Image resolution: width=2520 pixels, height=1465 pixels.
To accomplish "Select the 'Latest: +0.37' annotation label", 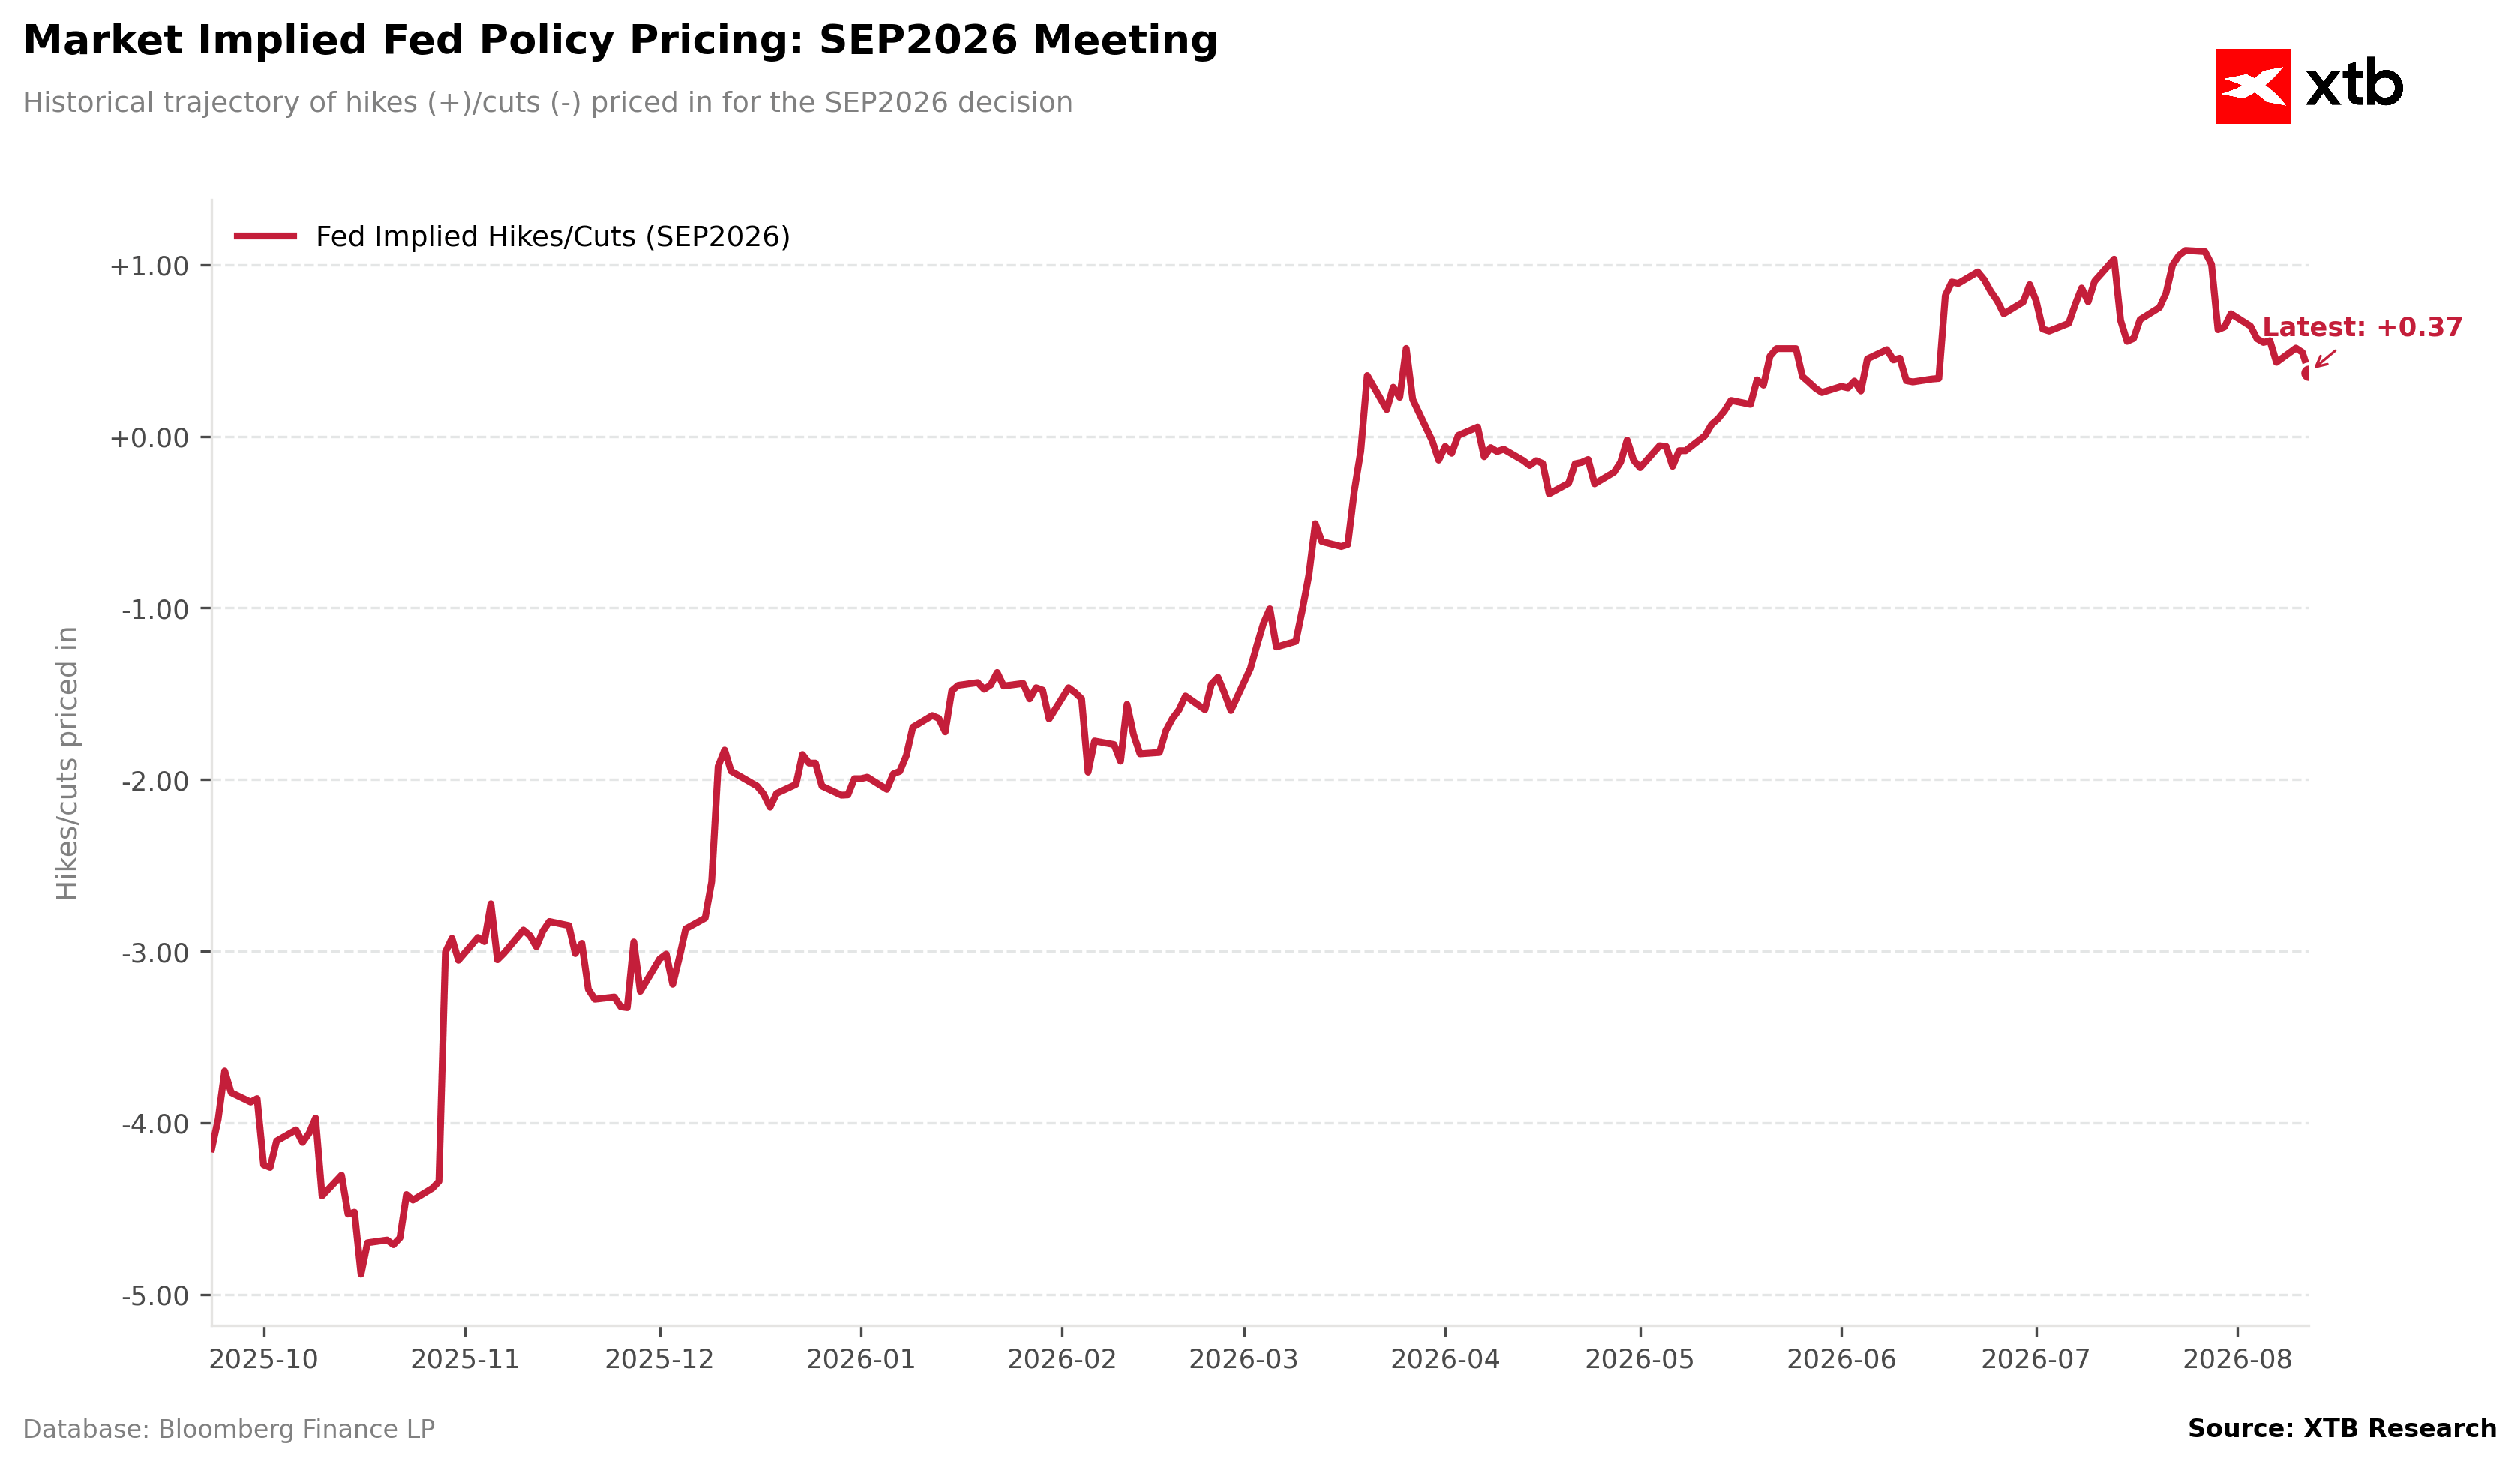I will point(2362,327).
